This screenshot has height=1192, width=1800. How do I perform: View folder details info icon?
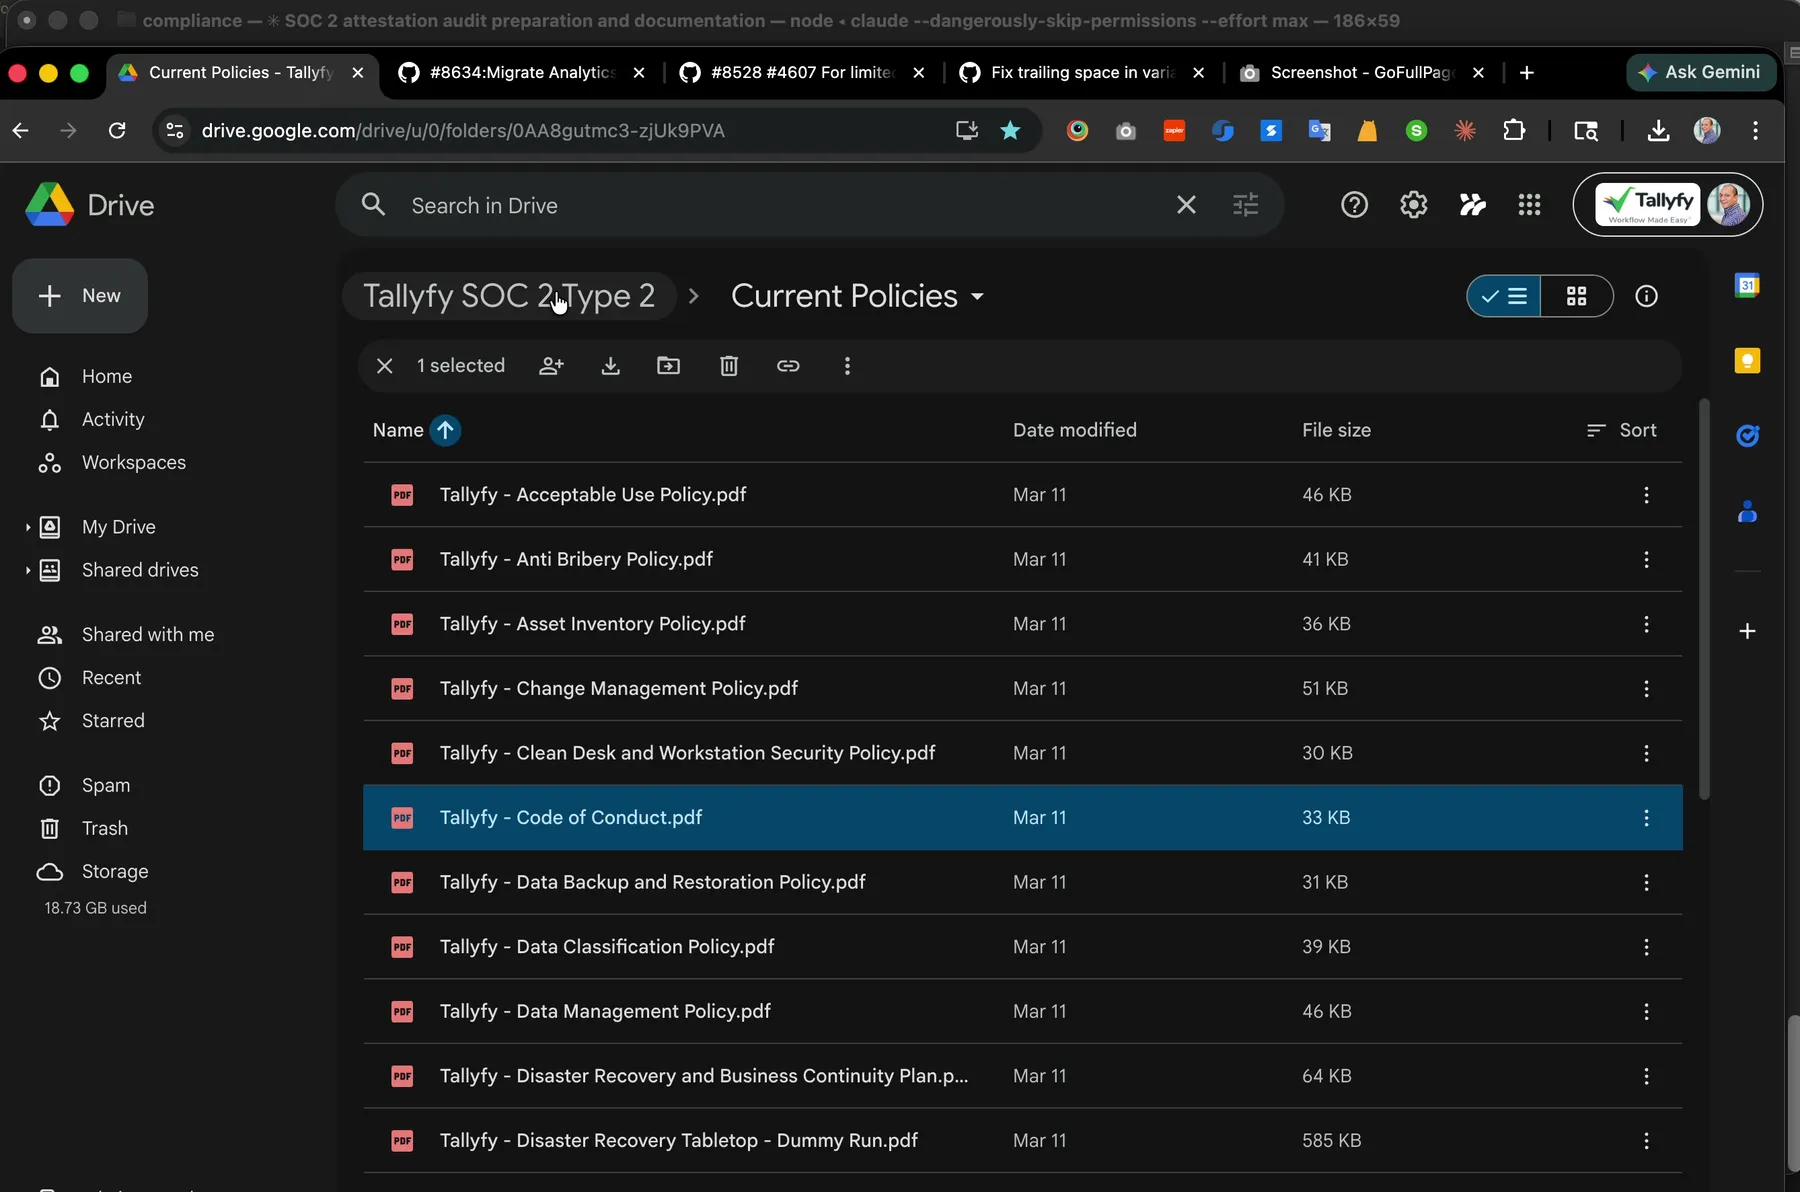click(x=1646, y=296)
